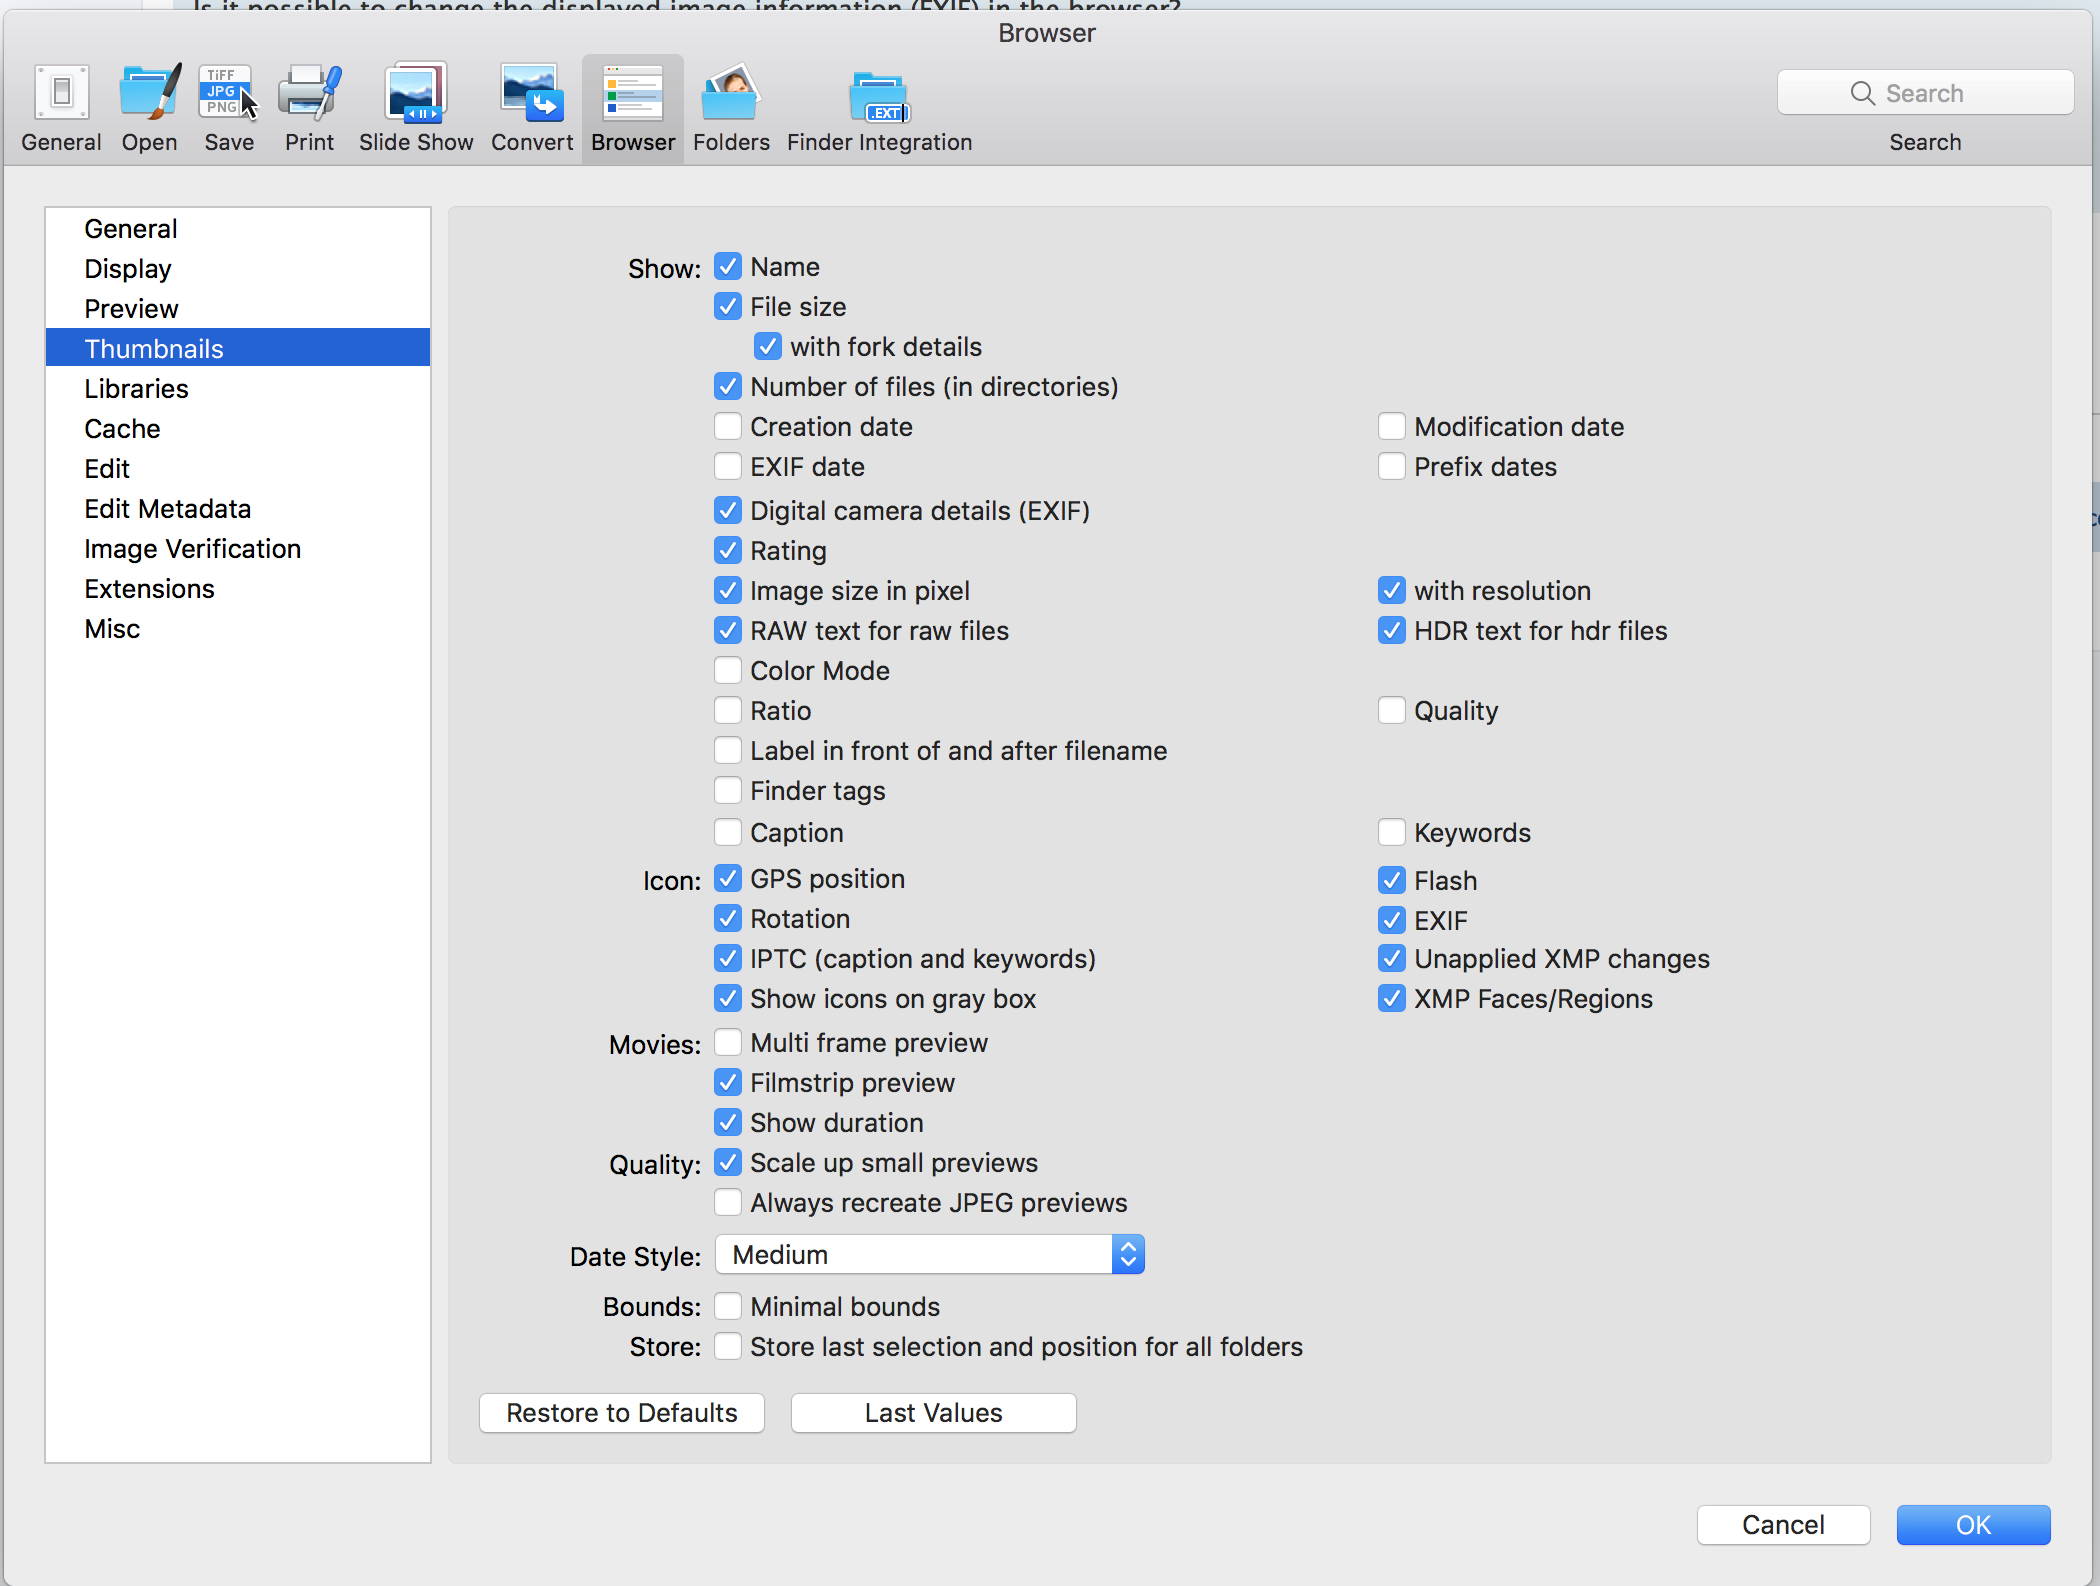Click the Last Values button
This screenshot has width=2100, height=1586.
[x=933, y=1411]
